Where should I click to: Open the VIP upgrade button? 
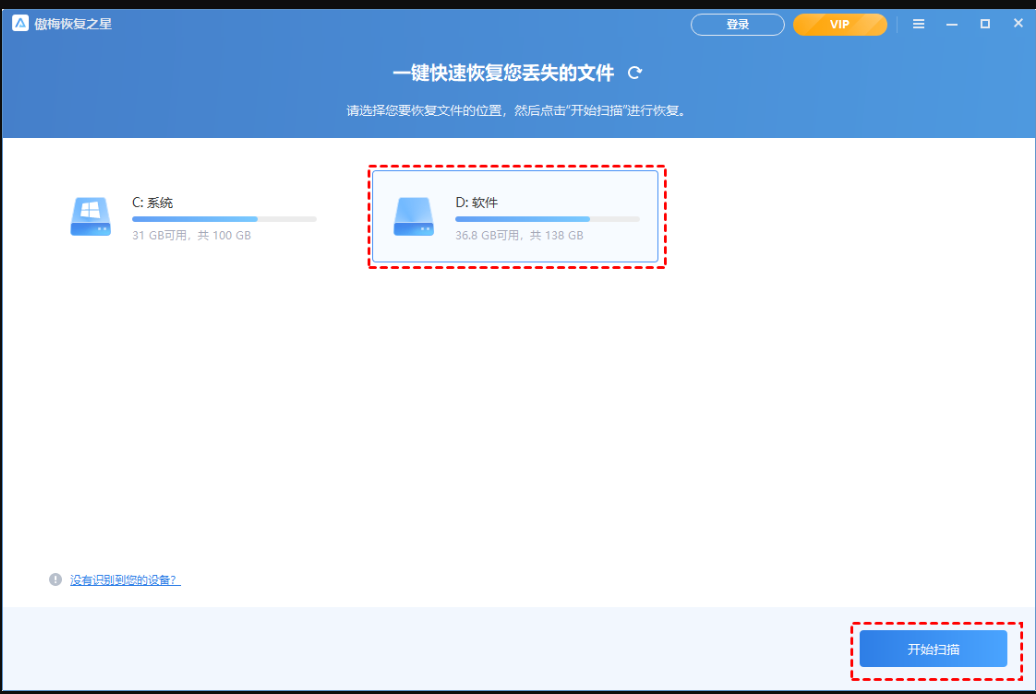(840, 24)
